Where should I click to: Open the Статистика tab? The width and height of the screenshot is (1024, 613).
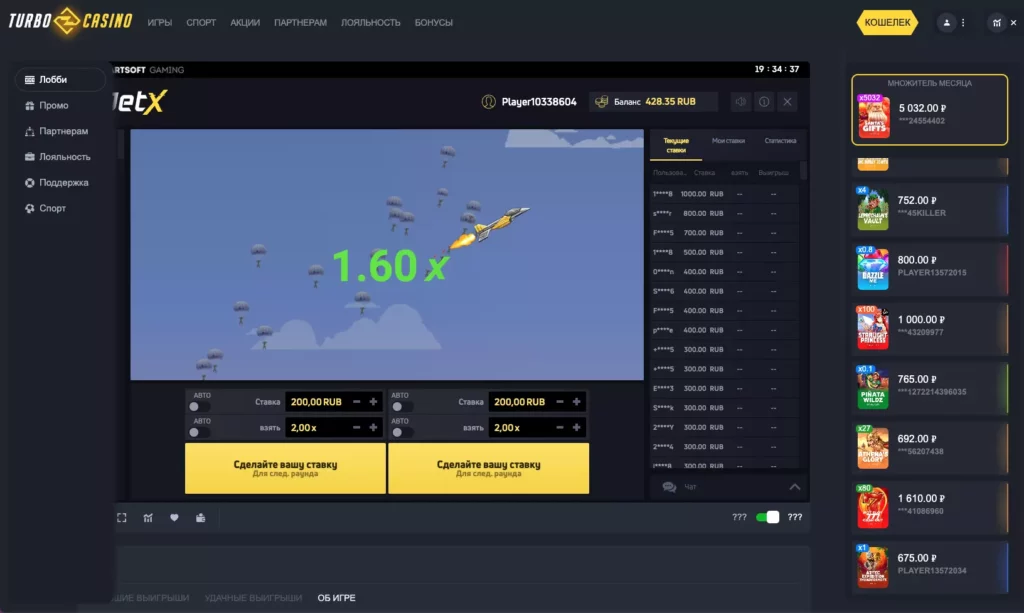pyautogui.click(x=780, y=141)
